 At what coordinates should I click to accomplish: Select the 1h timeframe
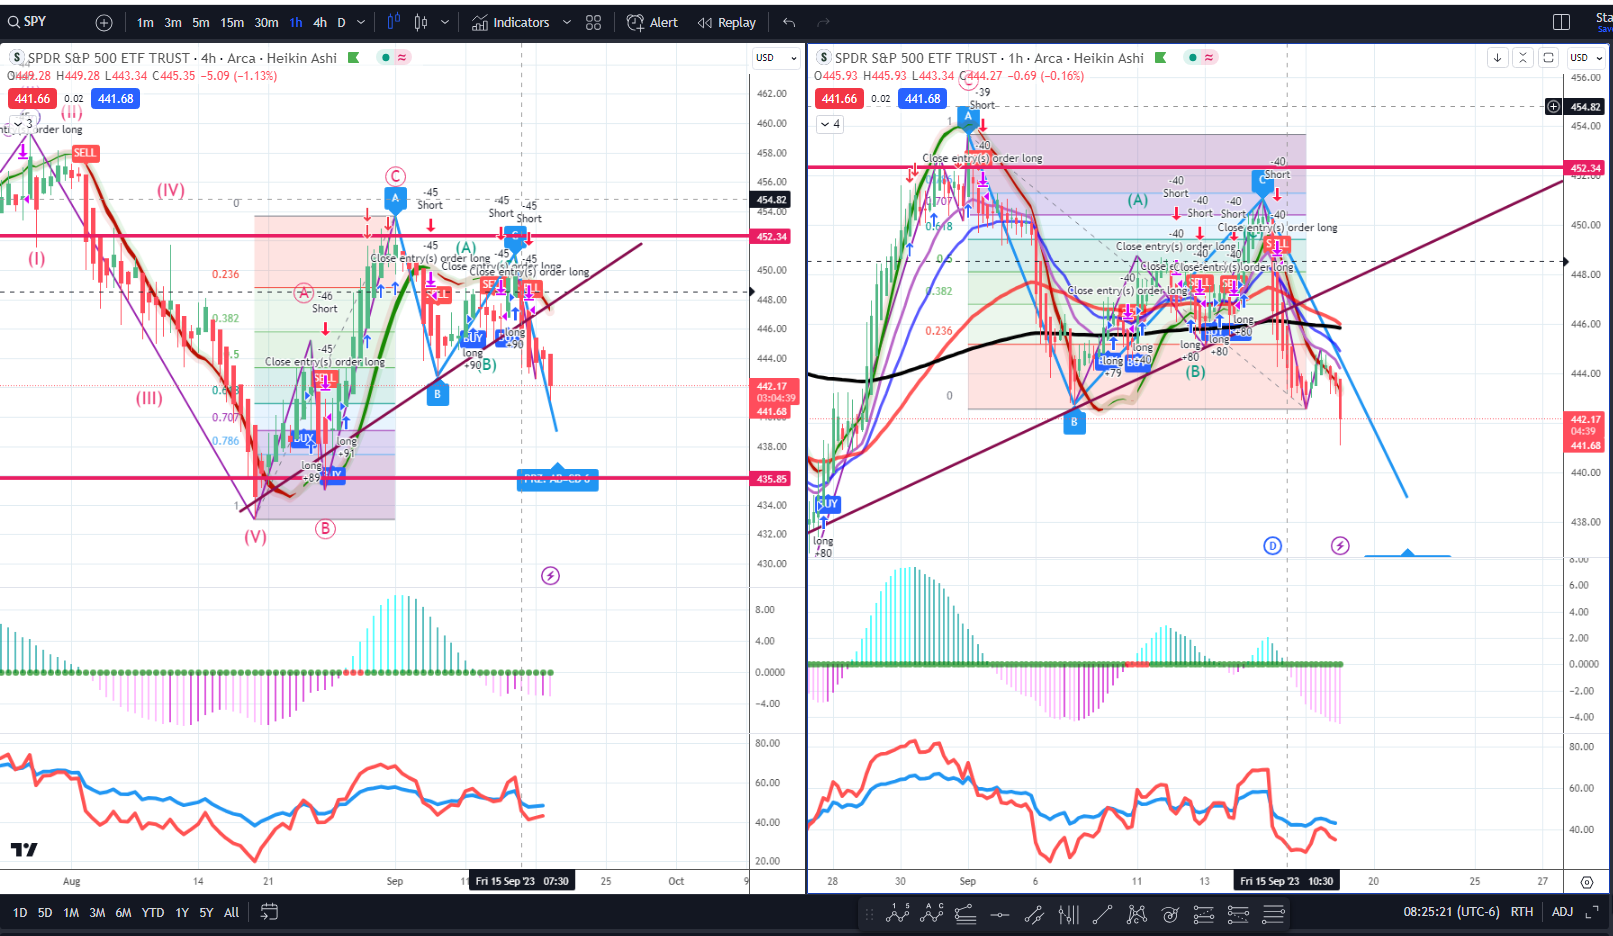[x=296, y=22]
